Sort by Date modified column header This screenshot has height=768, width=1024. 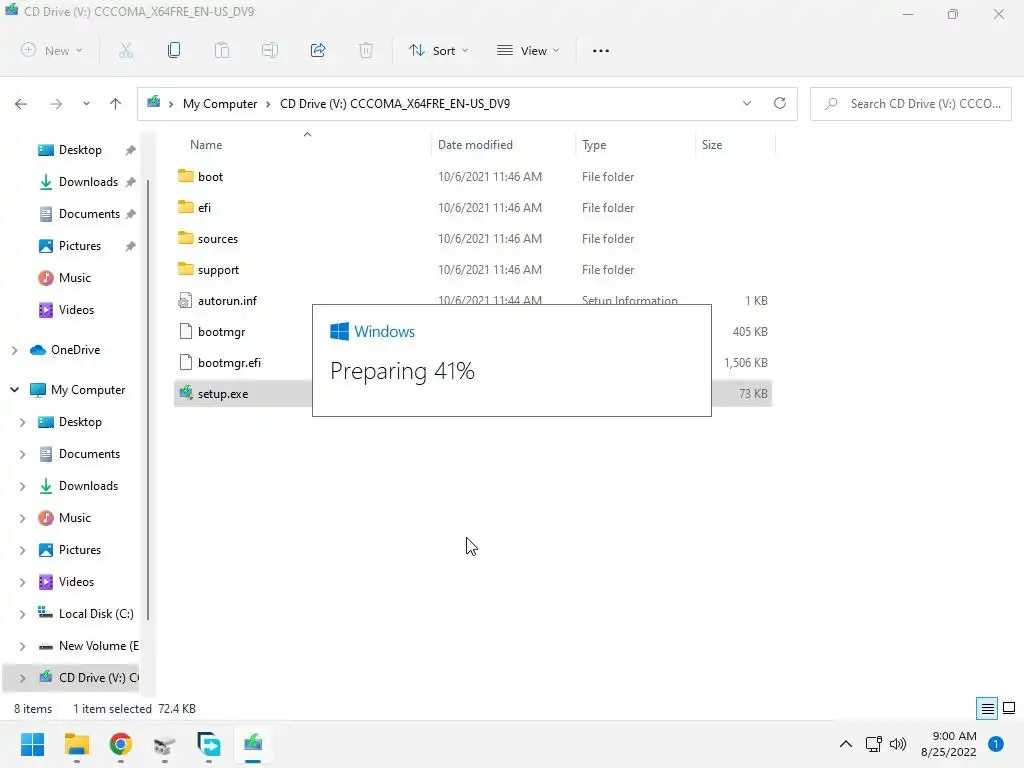pyautogui.click(x=475, y=145)
